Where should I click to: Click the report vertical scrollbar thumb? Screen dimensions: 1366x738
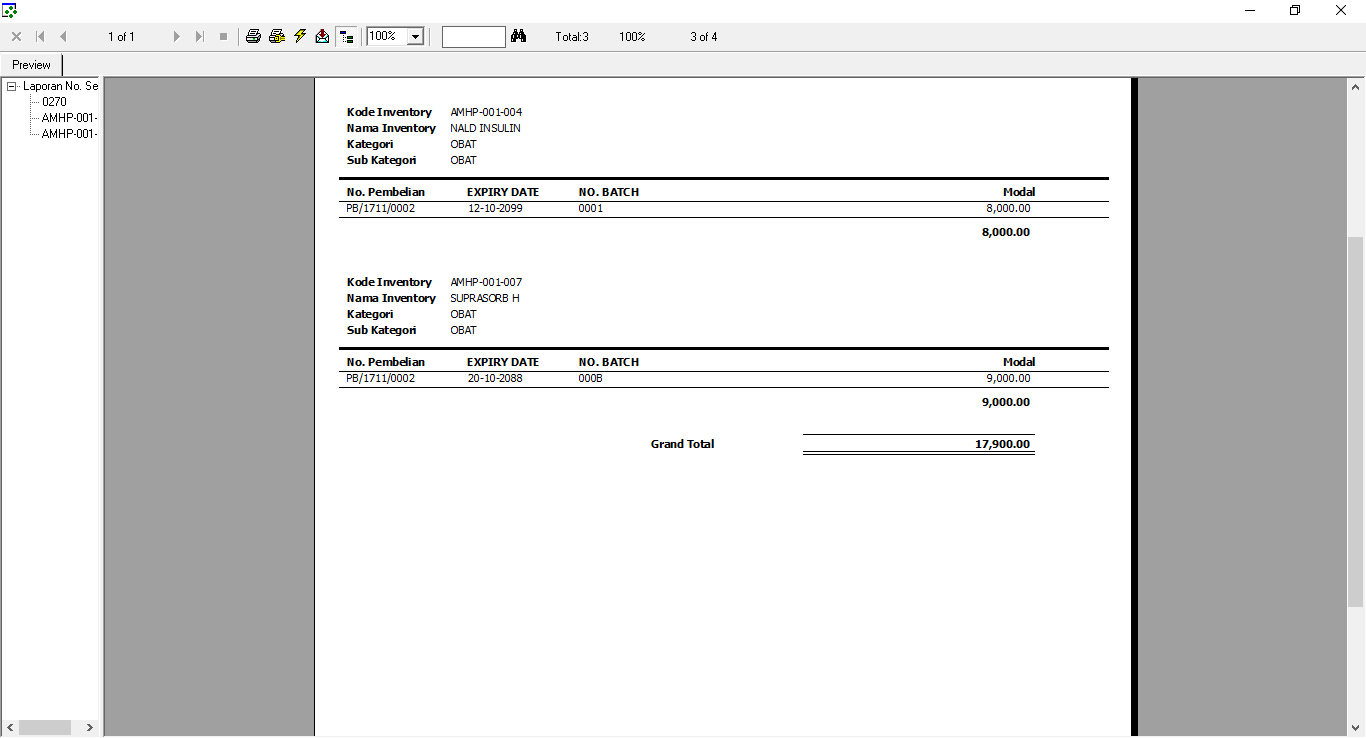[1356, 422]
